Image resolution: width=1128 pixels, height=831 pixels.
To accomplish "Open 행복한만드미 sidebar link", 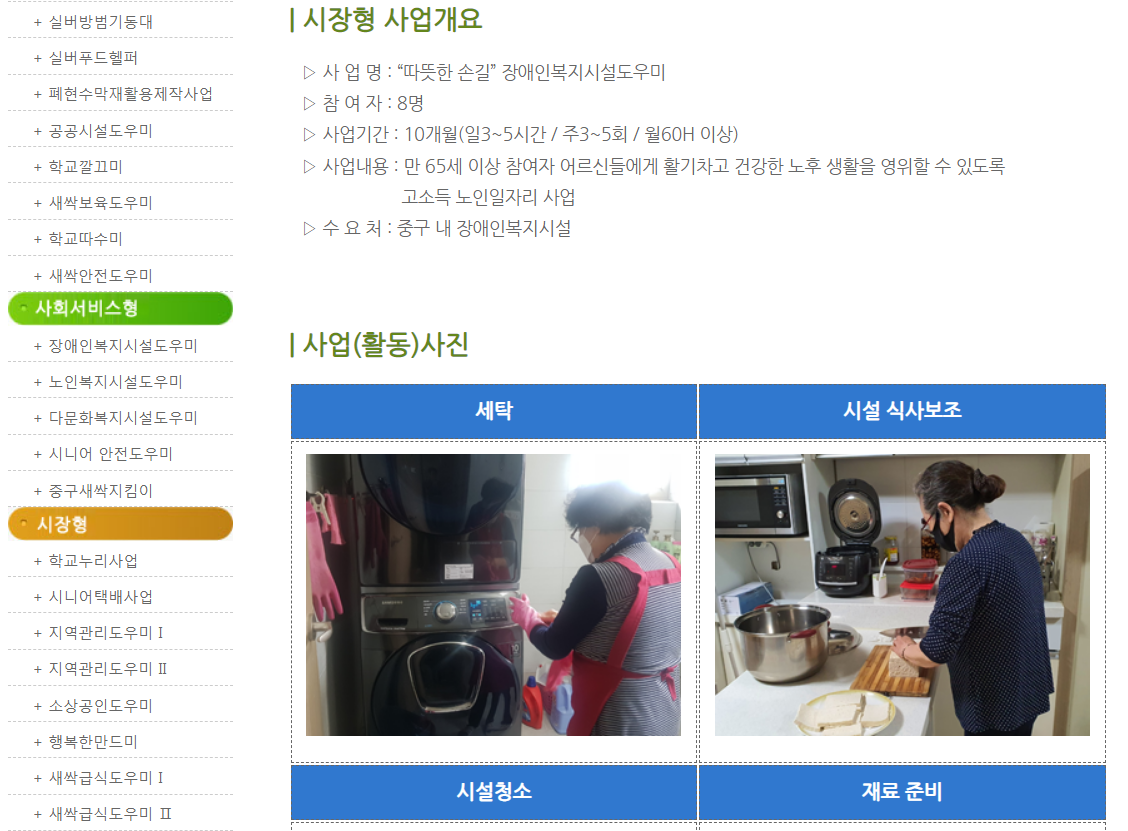I will click(x=93, y=742).
